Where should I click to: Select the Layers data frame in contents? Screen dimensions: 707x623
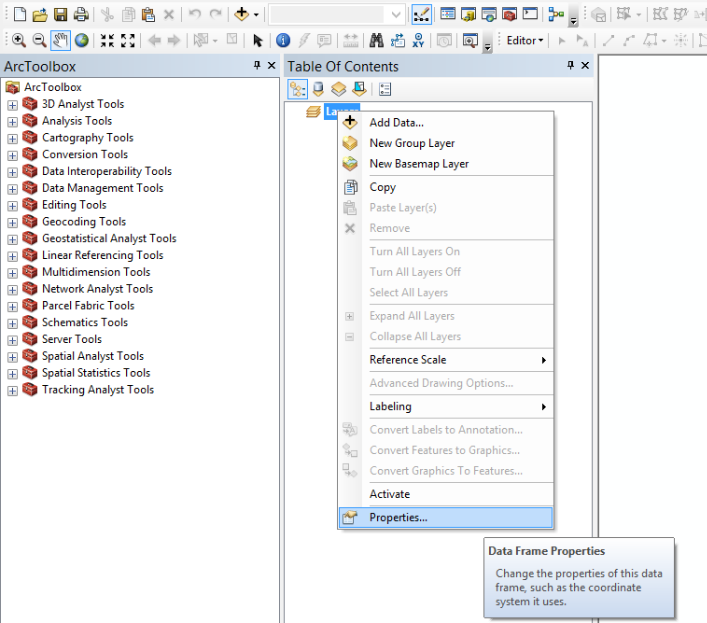pos(342,111)
